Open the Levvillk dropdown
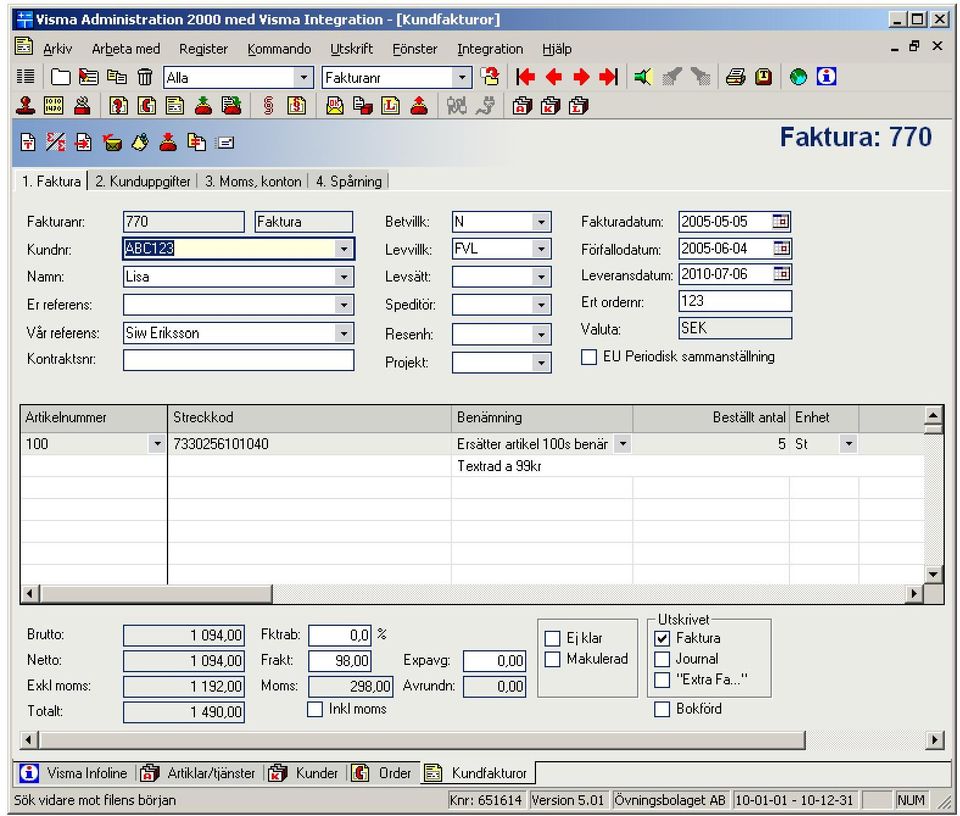The image size is (960, 816). coord(541,249)
